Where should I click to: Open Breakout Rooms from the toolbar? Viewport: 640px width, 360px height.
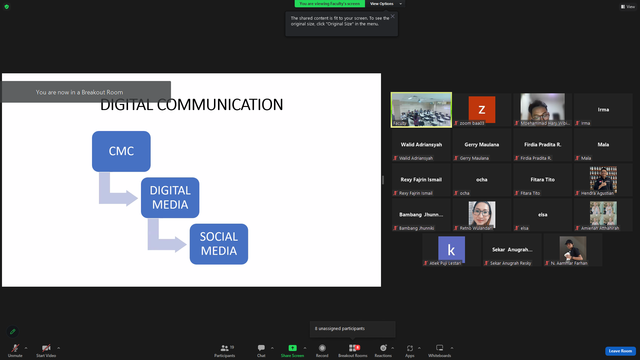pyautogui.click(x=353, y=350)
